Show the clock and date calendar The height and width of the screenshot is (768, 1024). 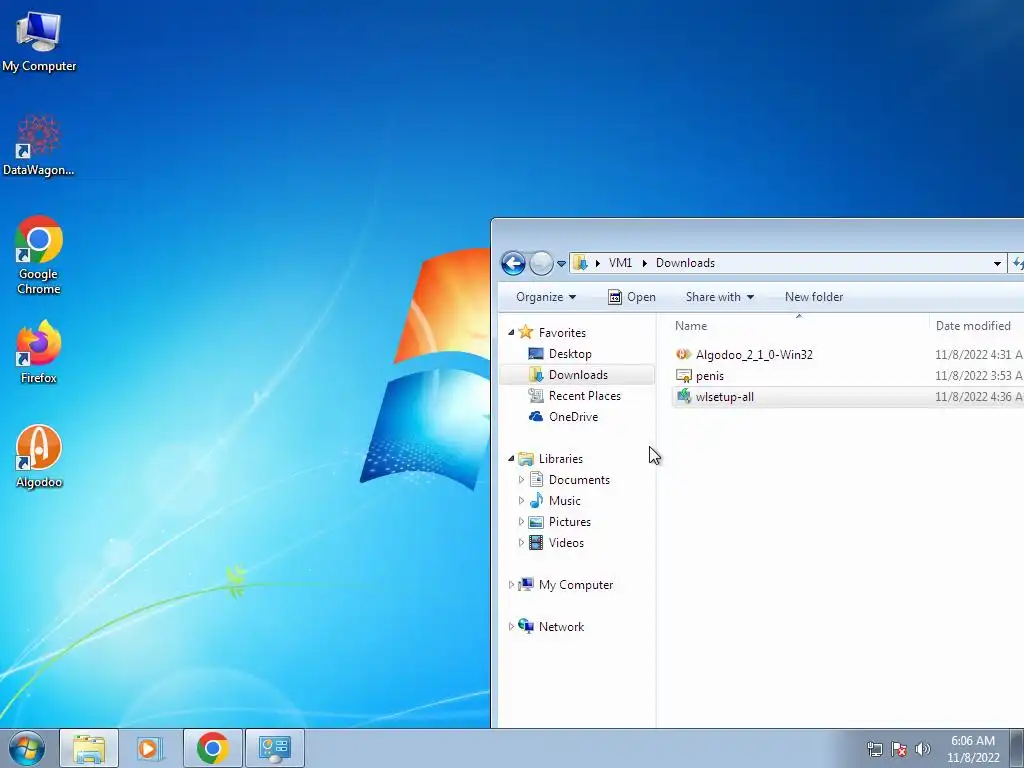coord(973,749)
